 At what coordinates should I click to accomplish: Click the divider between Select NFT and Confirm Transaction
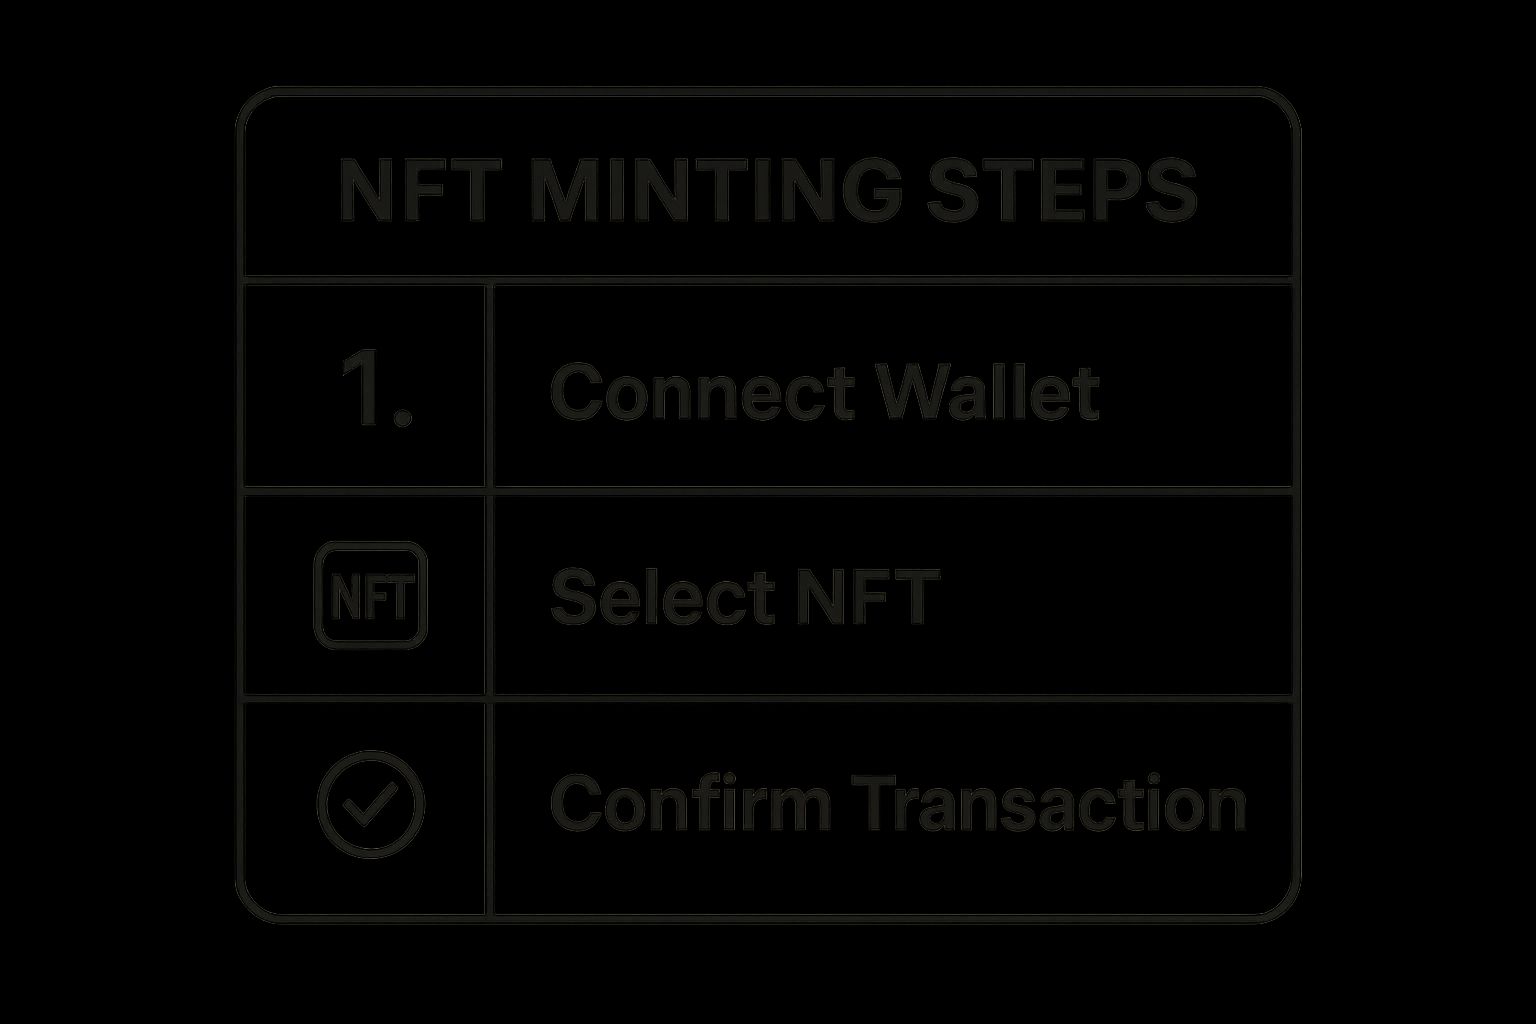point(768,696)
